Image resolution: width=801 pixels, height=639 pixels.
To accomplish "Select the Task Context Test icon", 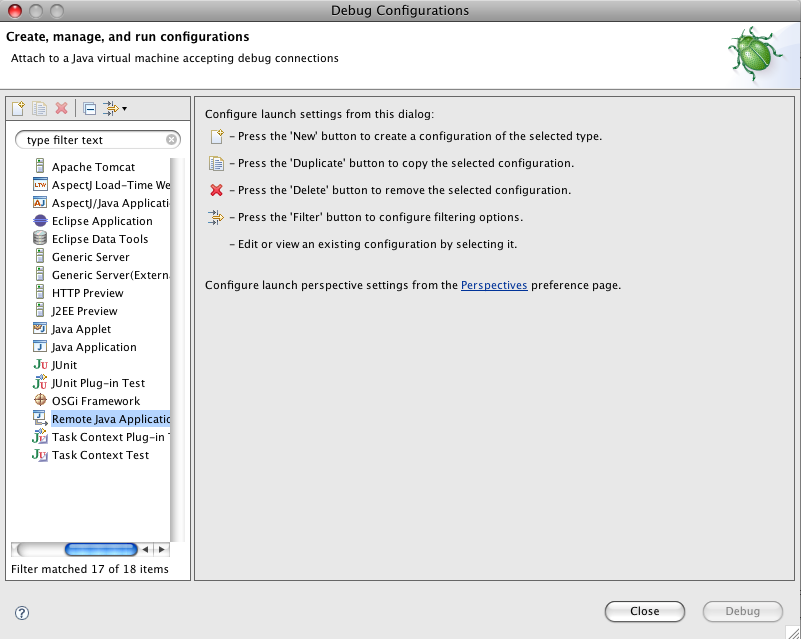I will tap(40, 454).
